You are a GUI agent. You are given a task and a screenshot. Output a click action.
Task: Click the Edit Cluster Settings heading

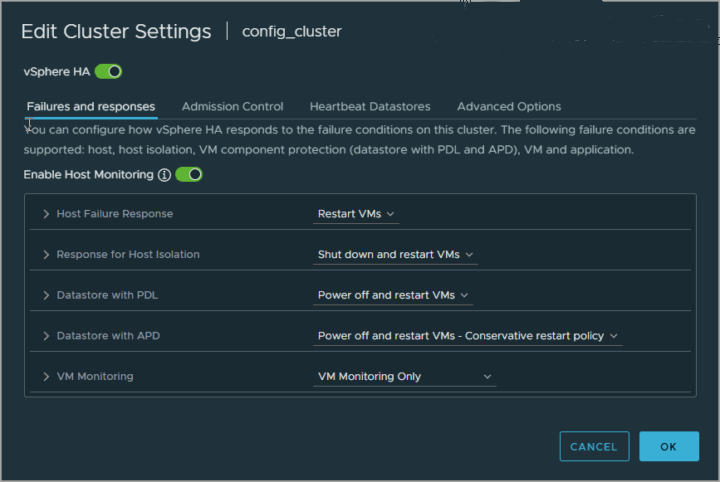point(116,32)
